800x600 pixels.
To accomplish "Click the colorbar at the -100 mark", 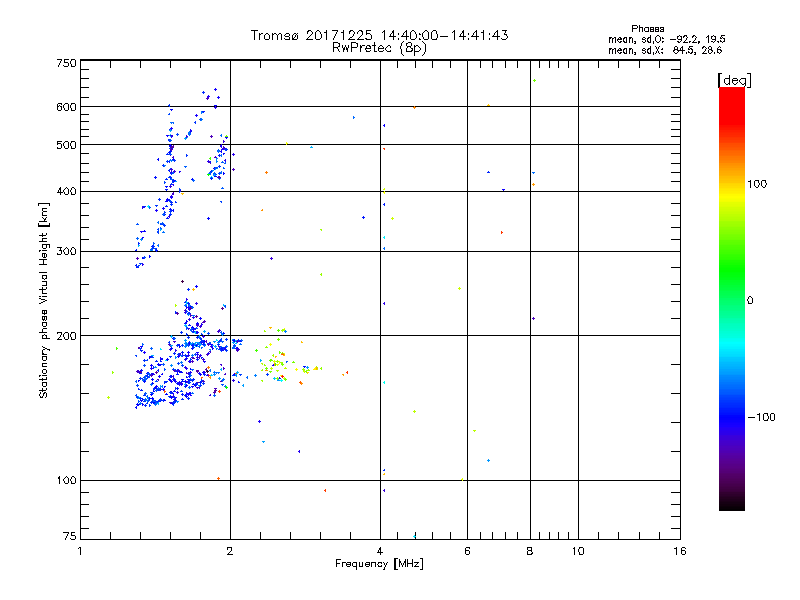I will click(x=732, y=417).
